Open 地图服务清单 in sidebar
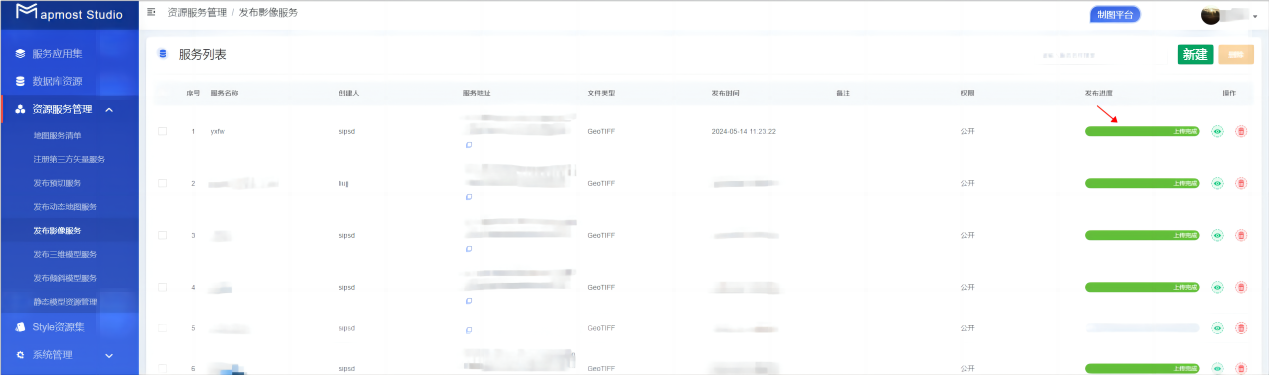This screenshot has height=375, width=1269. coord(57,135)
